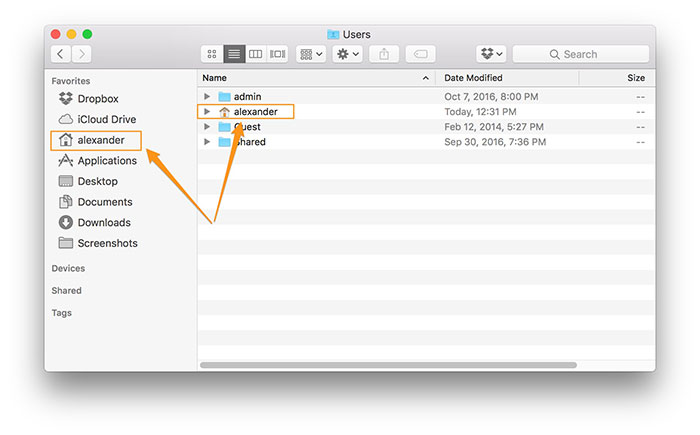Select the alexander home folder row
This screenshot has width=700, height=435.
[x=426, y=112]
